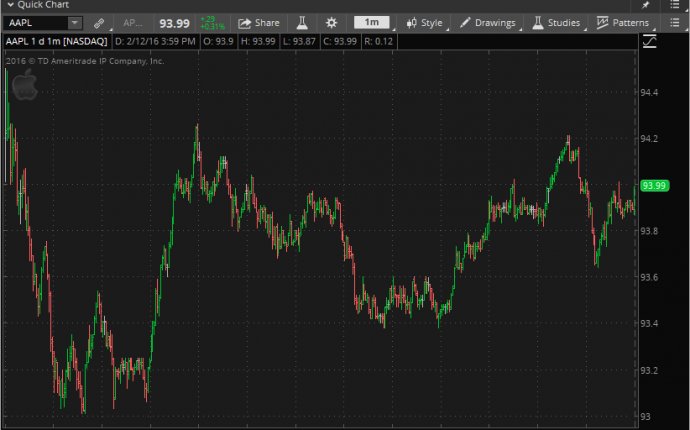Open the Studies menu

click(x=556, y=23)
